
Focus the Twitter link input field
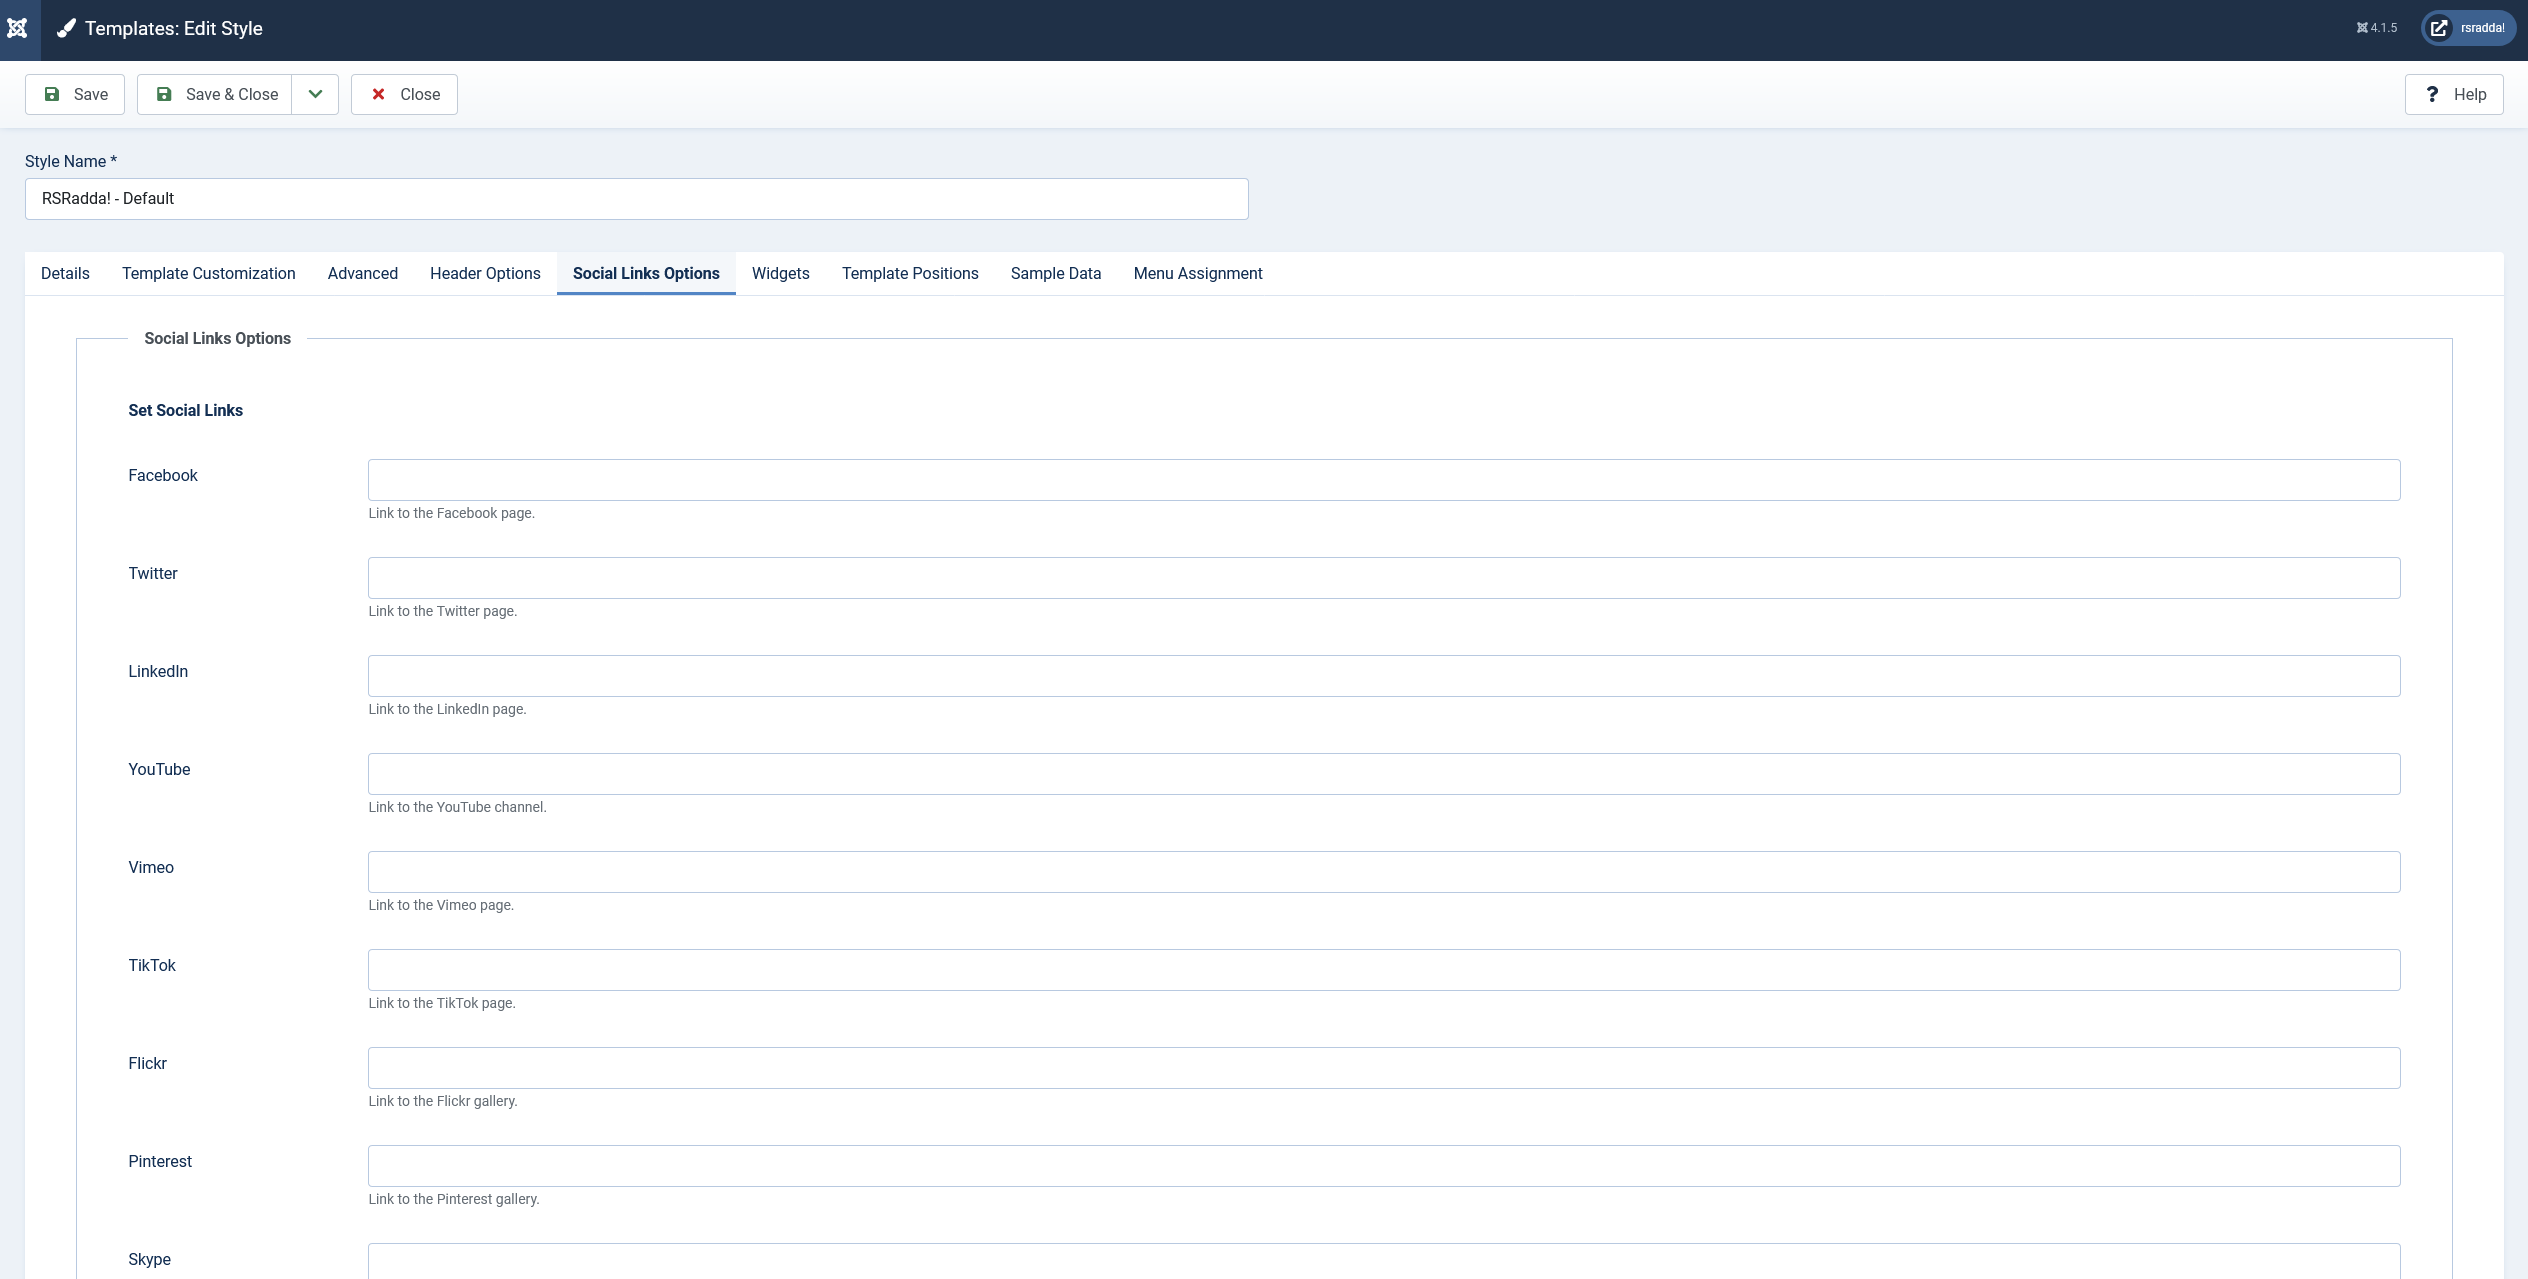click(1384, 578)
